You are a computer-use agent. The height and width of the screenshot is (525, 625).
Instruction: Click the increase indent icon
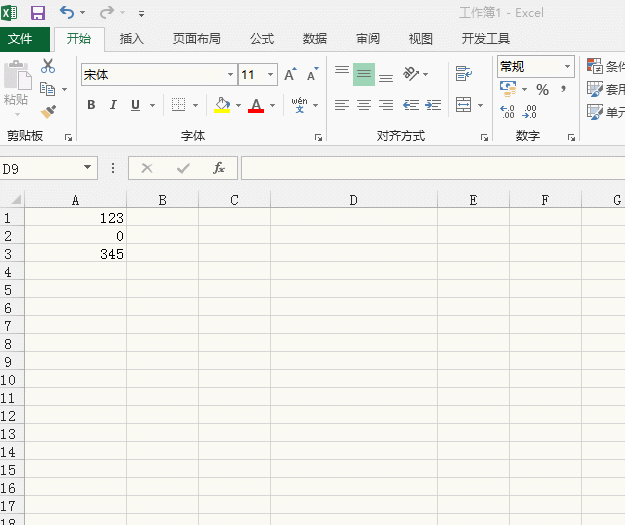pyautogui.click(x=433, y=105)
